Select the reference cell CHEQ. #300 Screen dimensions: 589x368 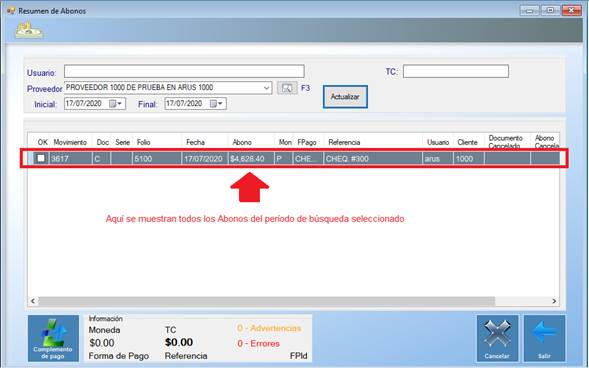[x=373, y=158]
